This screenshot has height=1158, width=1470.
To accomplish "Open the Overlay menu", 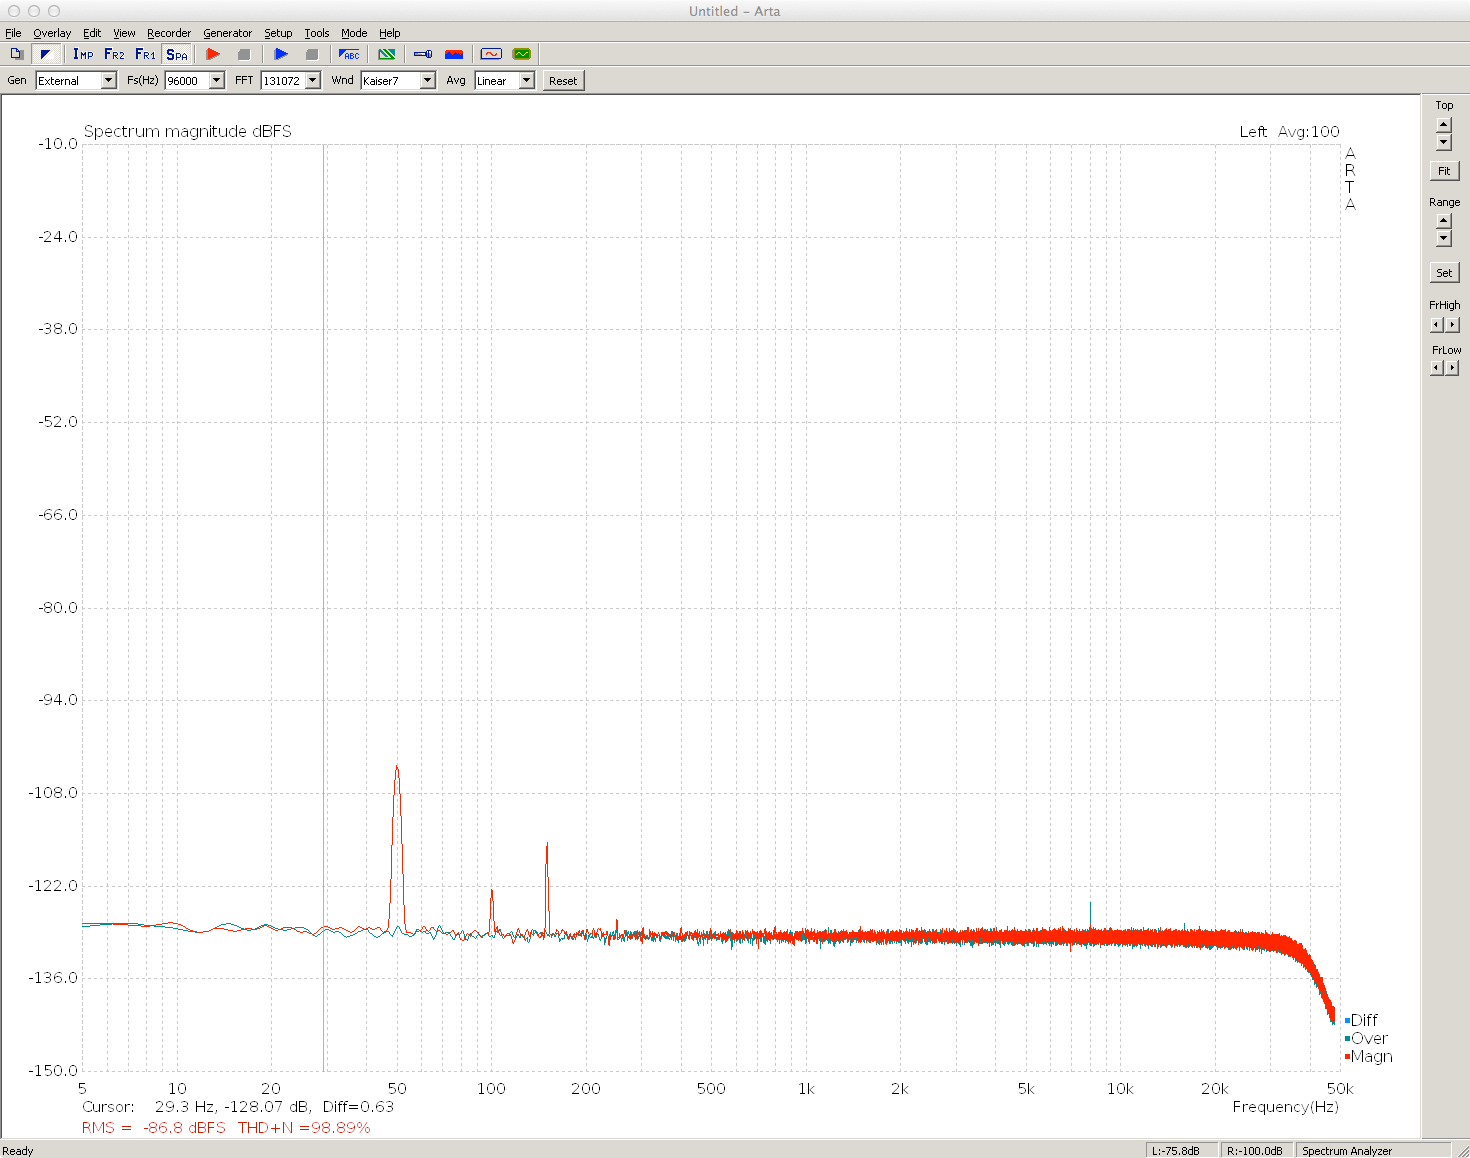I will click(x=52, y=33).
